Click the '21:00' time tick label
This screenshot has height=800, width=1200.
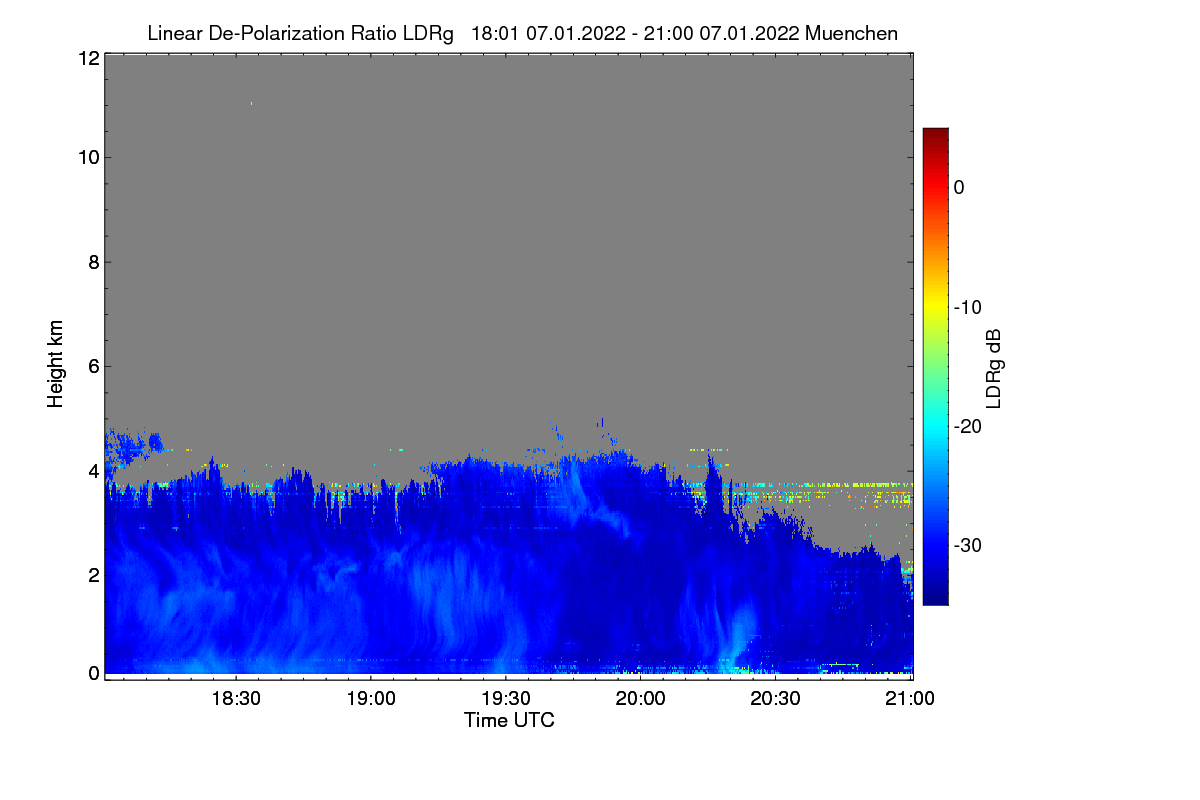tap(910, 699)
